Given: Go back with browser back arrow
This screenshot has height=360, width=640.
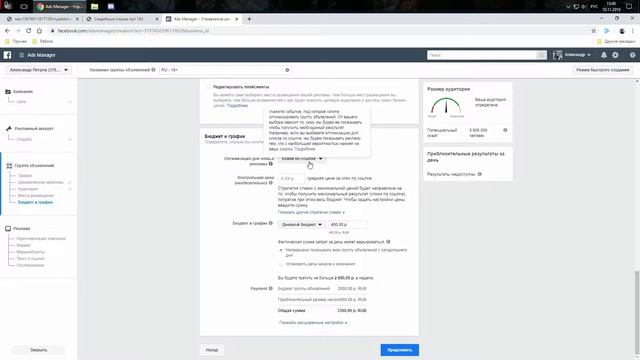Looking at the screenshot, I should pyautogui.click(x=7, y=31).
